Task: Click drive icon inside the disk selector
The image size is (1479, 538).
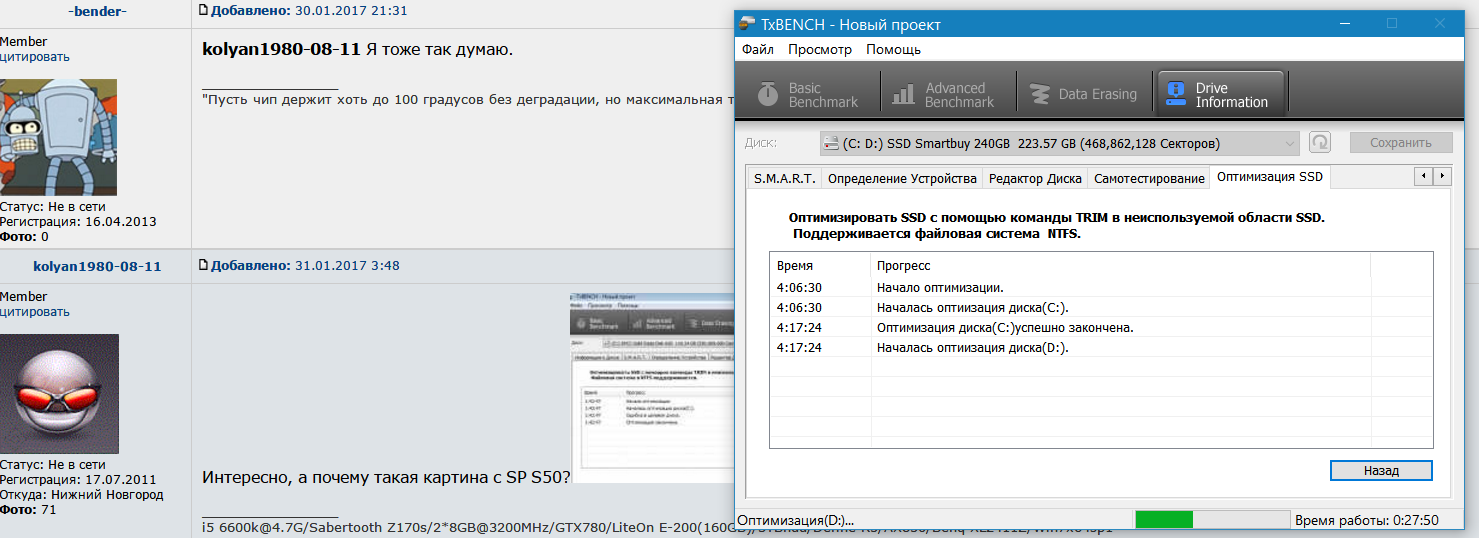Action: tap(830, 143)
